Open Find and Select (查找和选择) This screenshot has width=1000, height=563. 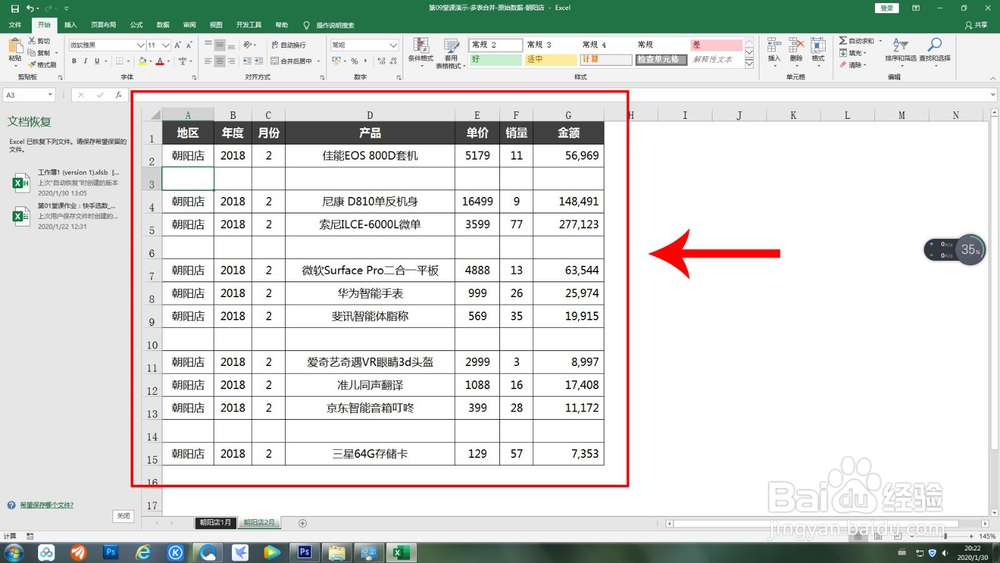(x=934, y=50)
